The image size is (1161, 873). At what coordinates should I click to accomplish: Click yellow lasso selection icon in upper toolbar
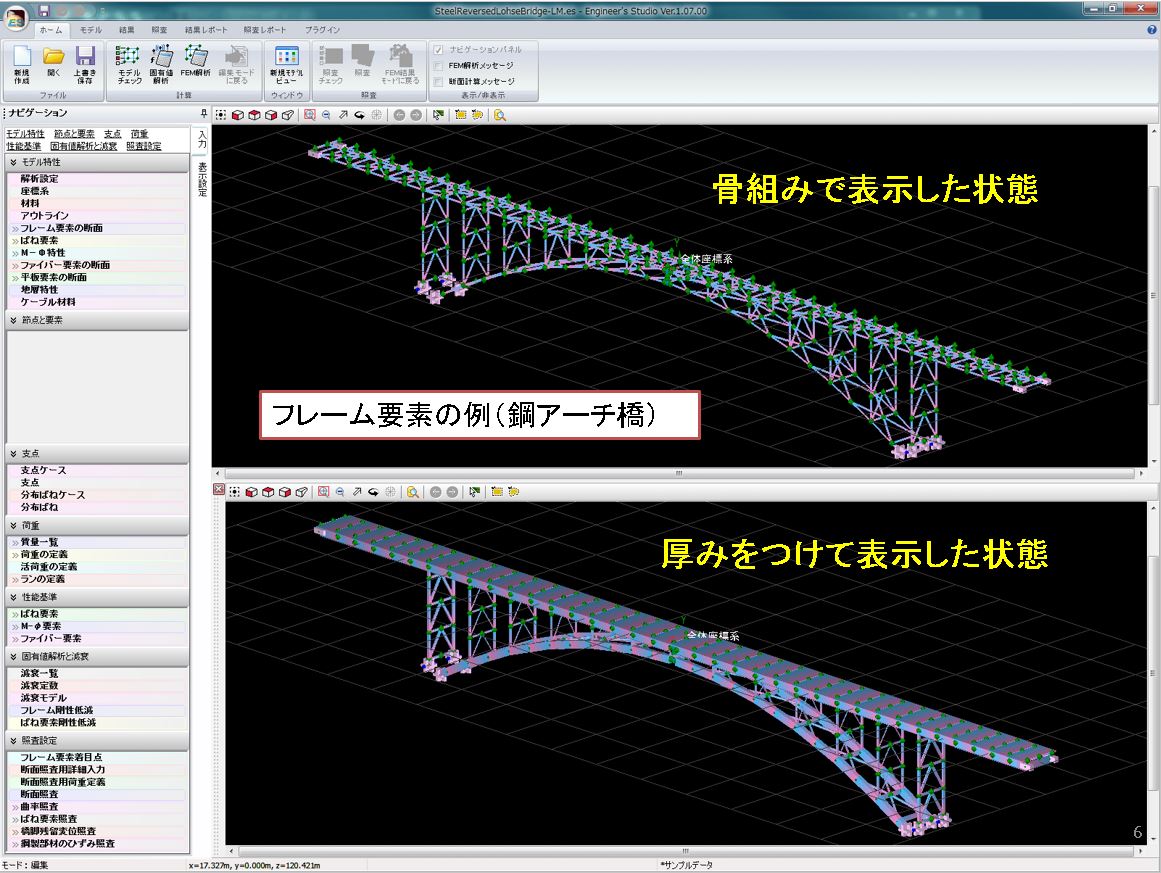point(478,115)
